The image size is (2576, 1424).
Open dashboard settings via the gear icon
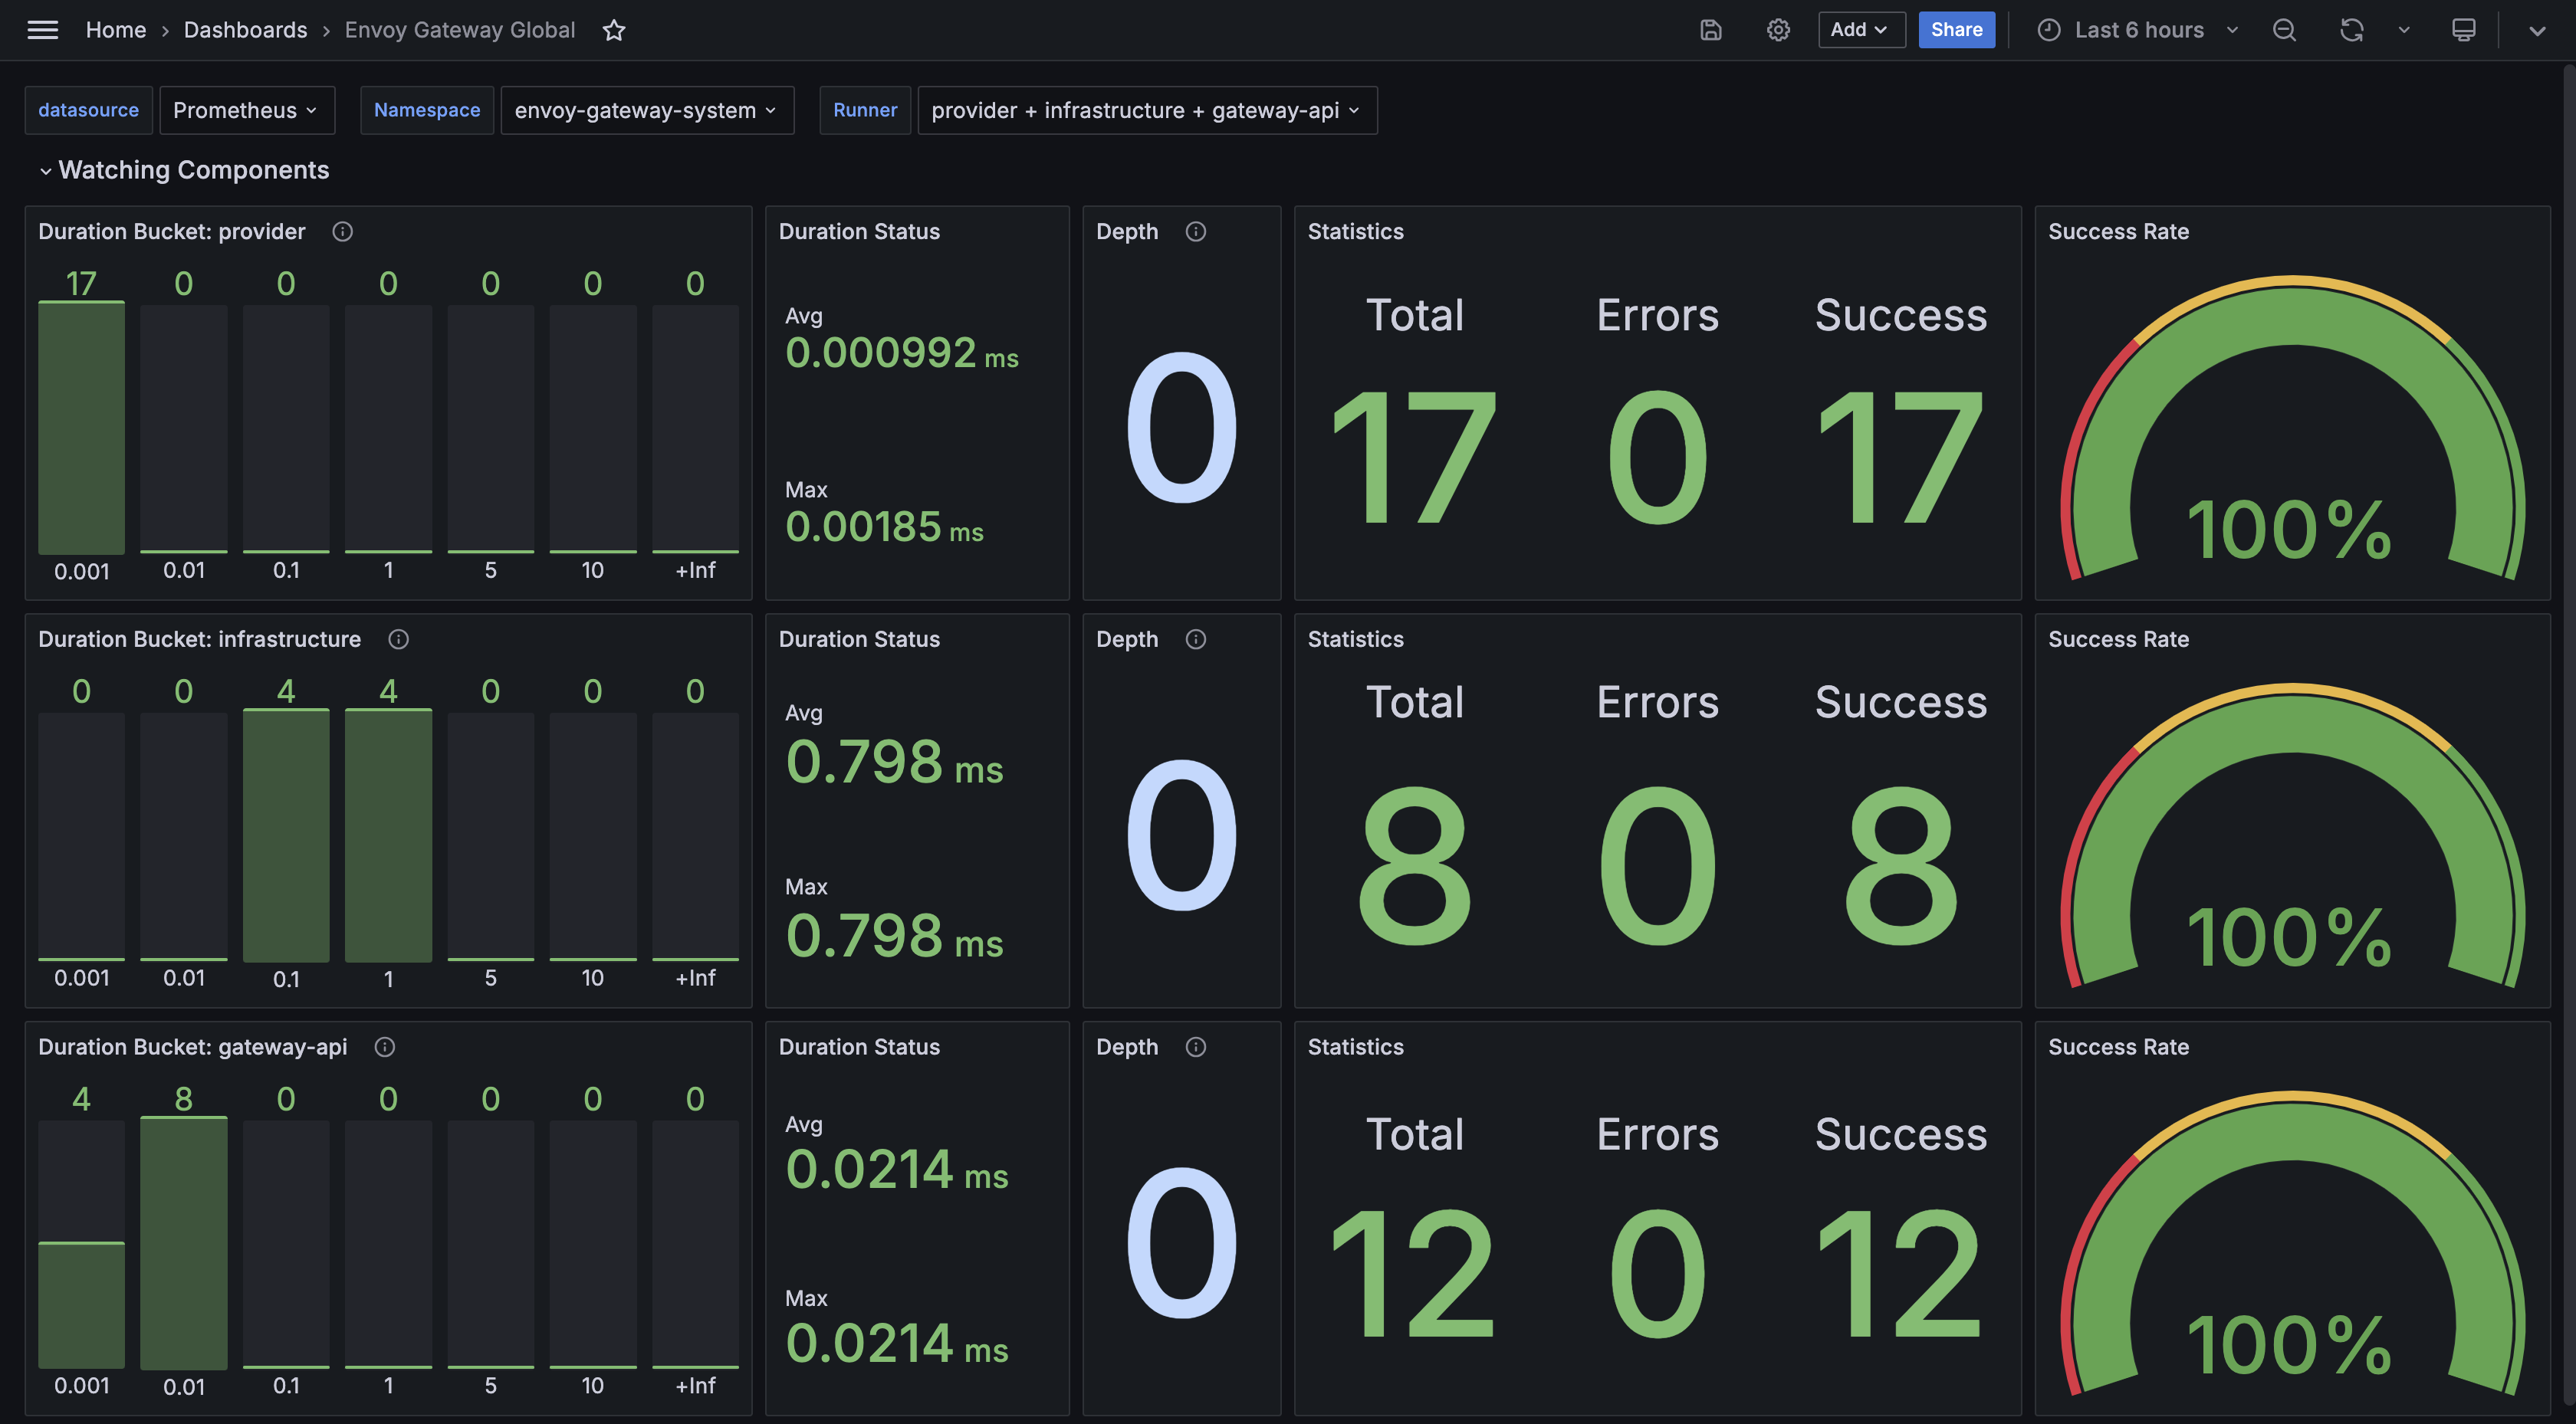[1778, 30]
